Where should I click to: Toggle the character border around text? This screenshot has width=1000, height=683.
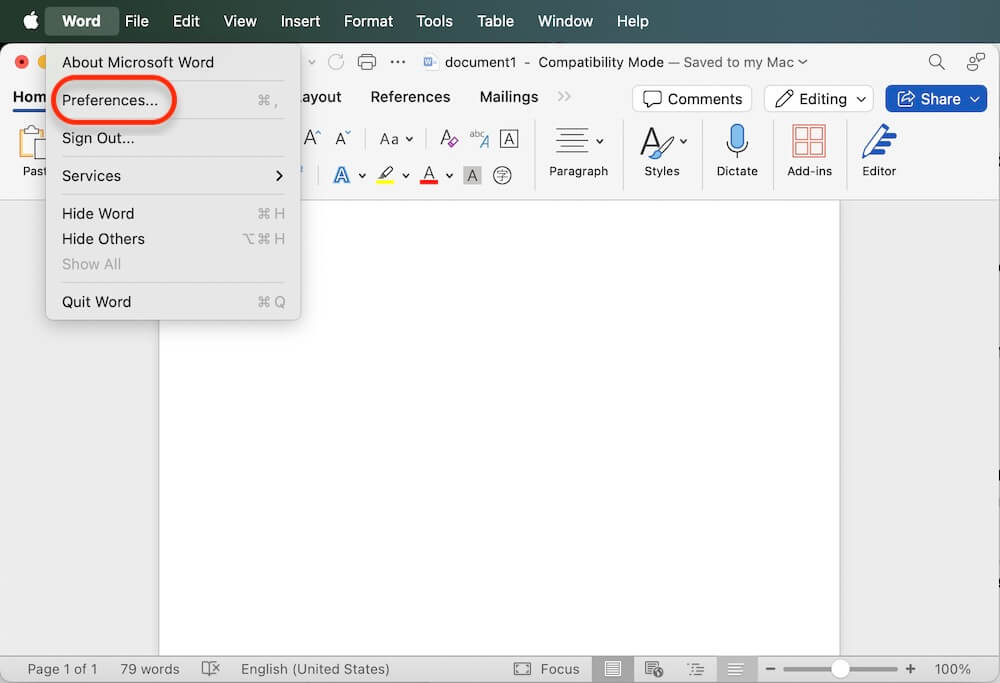click(509, 138)
